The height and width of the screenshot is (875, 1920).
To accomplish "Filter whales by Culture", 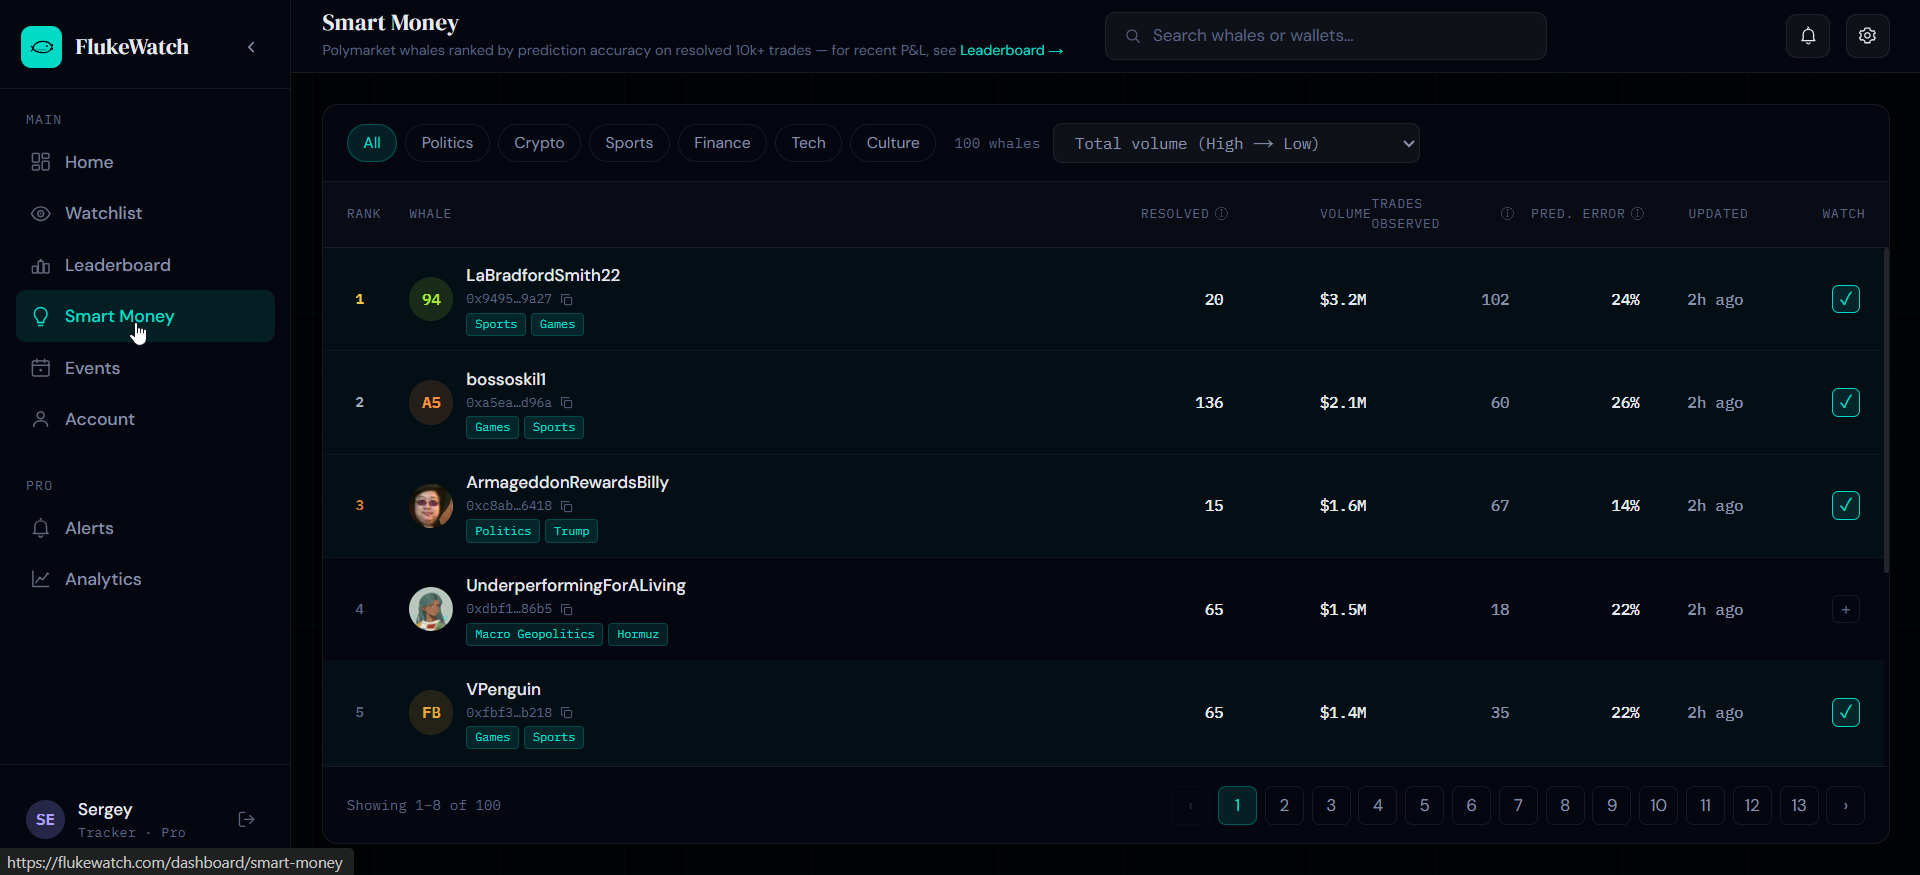I will 893,143.
